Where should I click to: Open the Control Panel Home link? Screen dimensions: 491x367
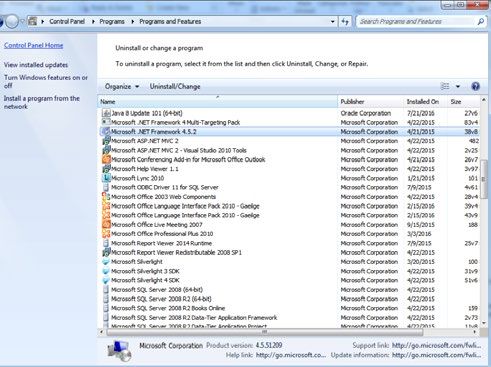(33, 45)
